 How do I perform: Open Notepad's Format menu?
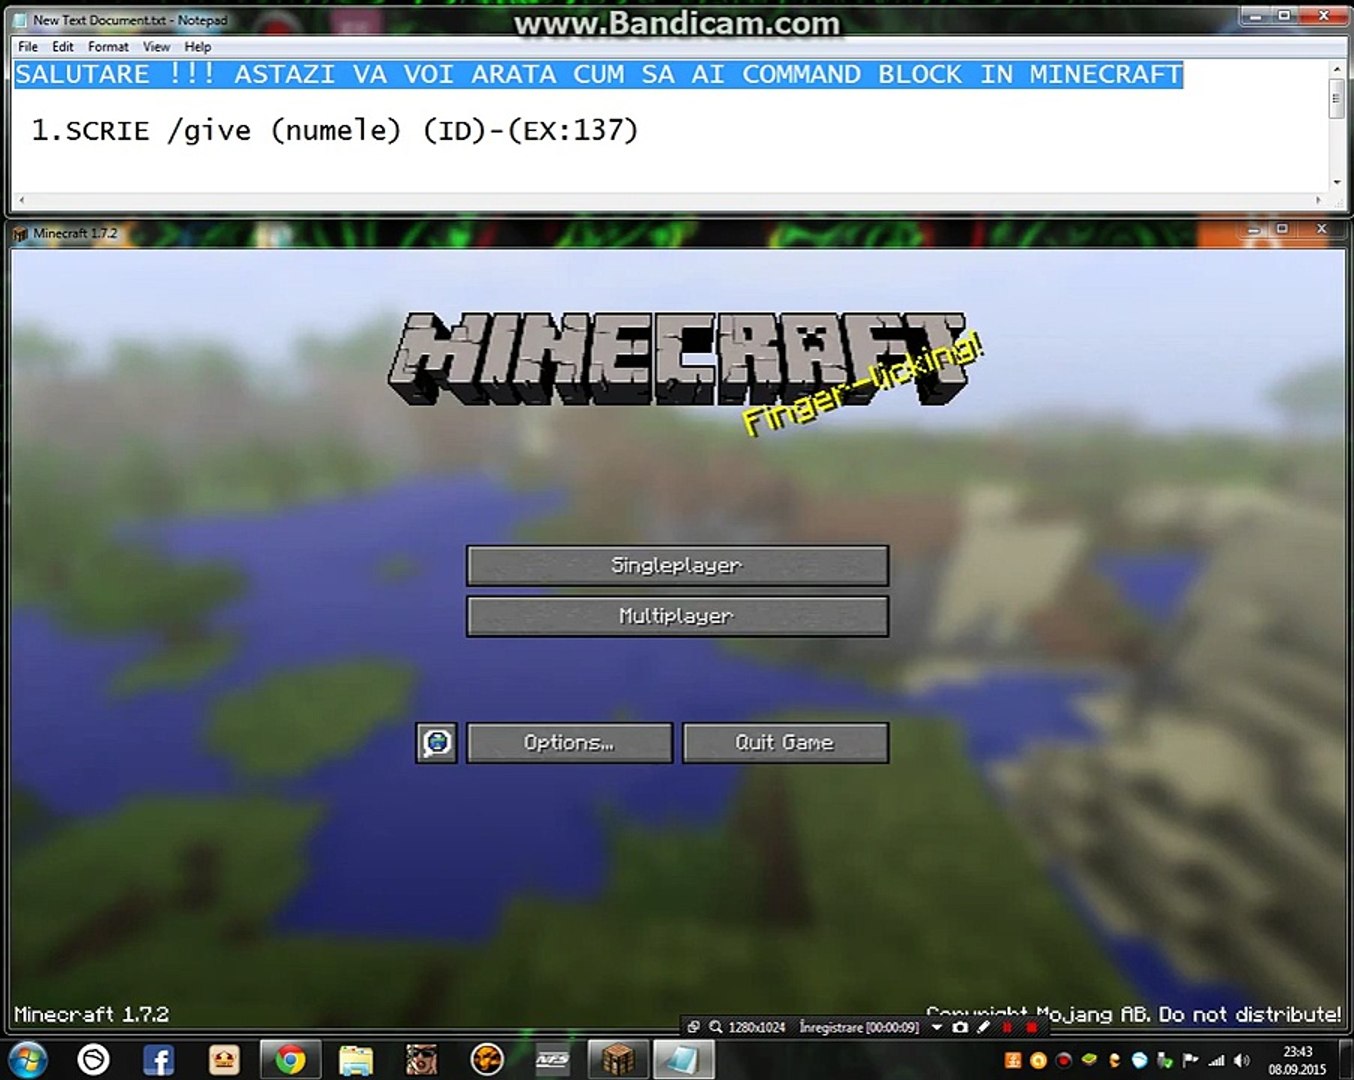click(x=108, y=47)
